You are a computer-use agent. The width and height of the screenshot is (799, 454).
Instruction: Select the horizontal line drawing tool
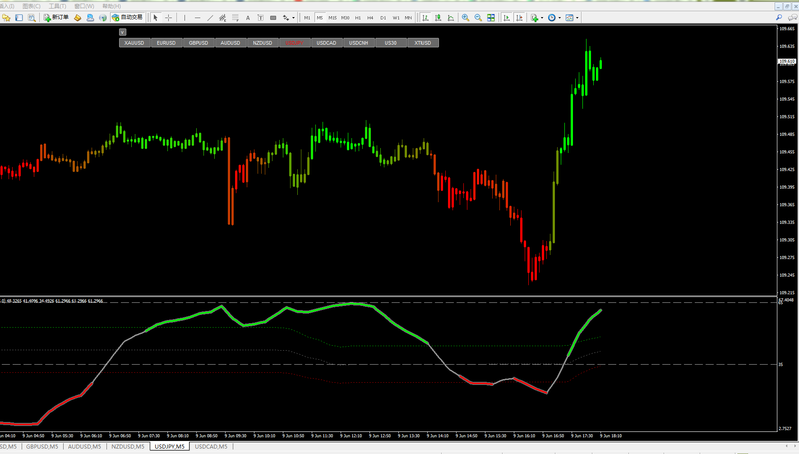point(197,18)
